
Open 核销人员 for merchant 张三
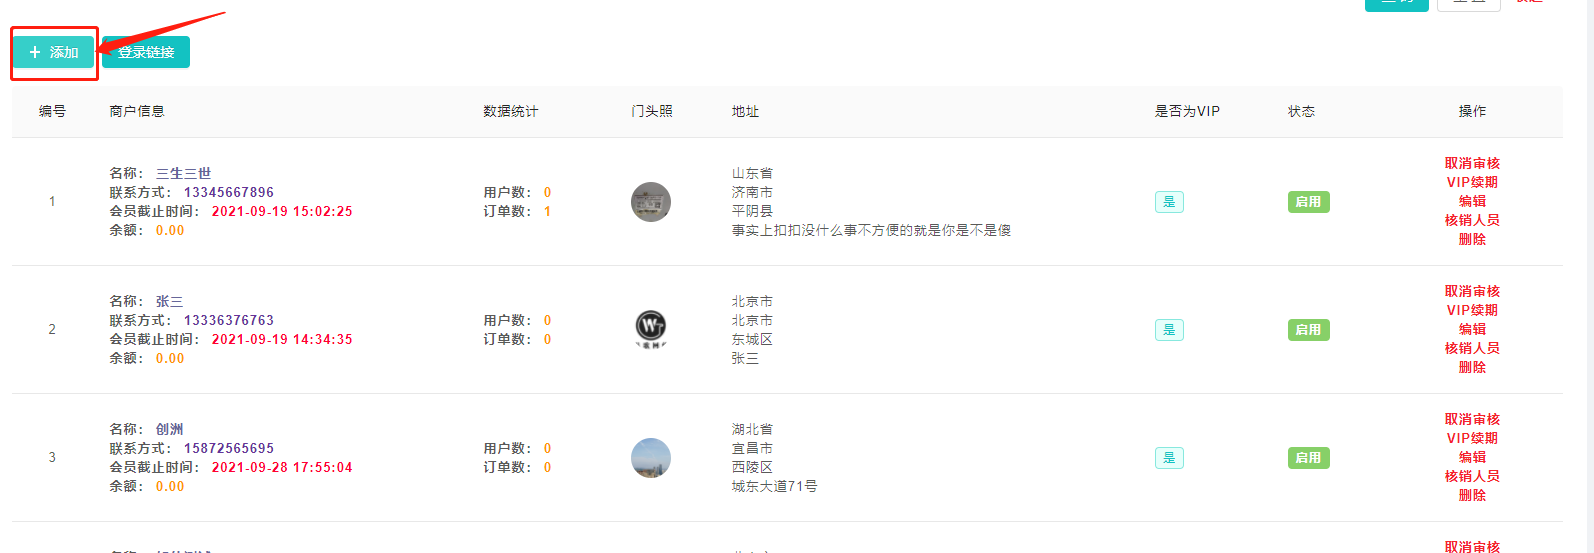[x=1472, y=348]
